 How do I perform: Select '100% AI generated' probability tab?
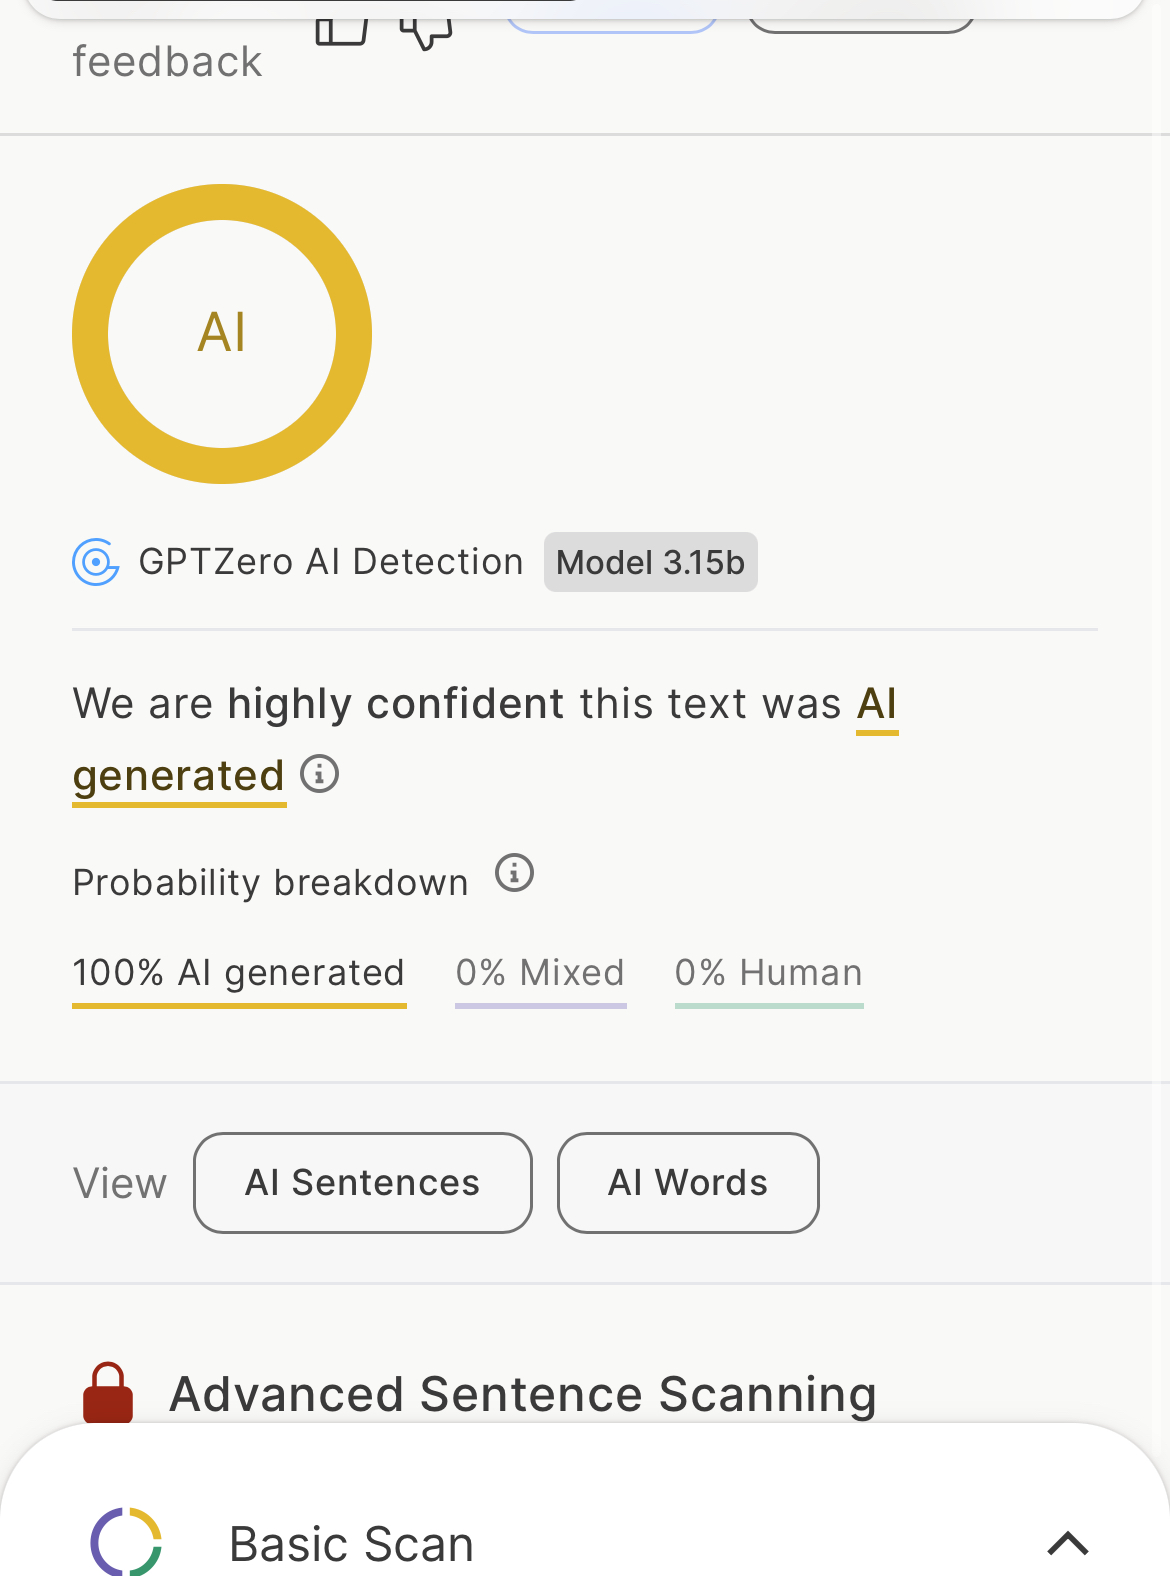[x=239, y=973]
